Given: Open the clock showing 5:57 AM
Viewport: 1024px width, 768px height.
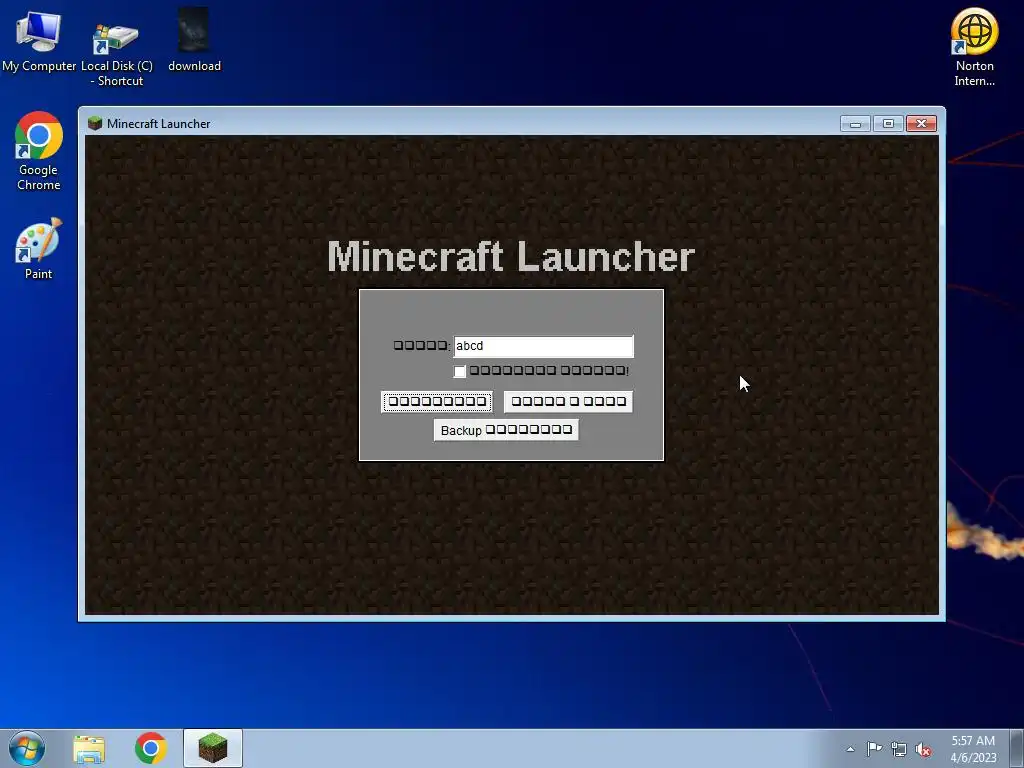Looking at the screenshot, I should [x=973, y=749].
